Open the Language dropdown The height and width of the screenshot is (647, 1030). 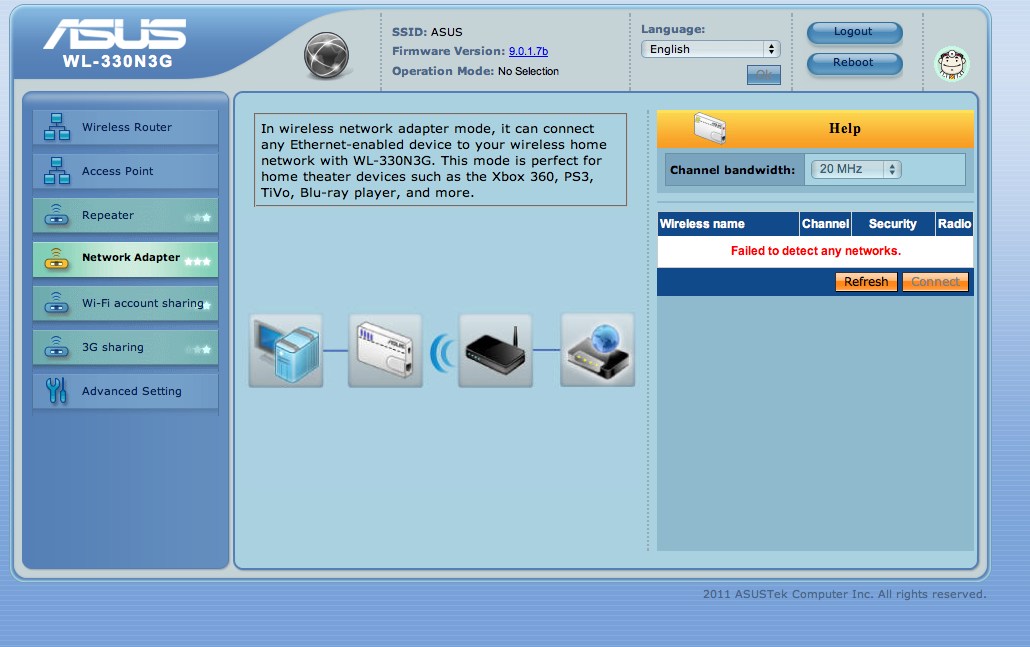click(x=710, y=49)
